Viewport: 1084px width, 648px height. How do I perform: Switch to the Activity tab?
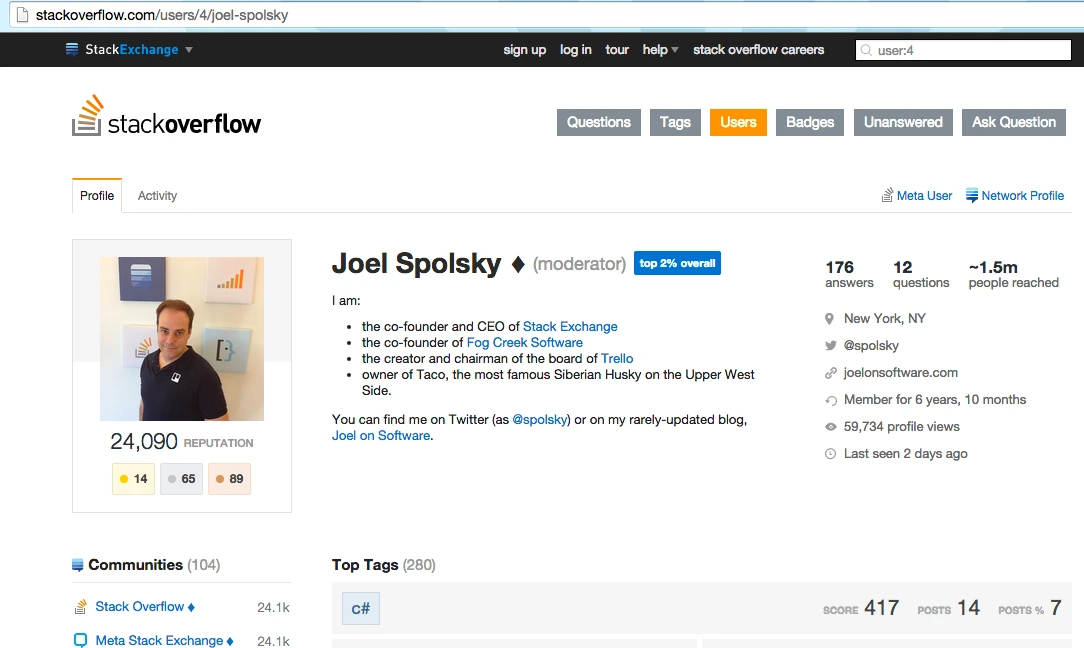pos(157,196)
